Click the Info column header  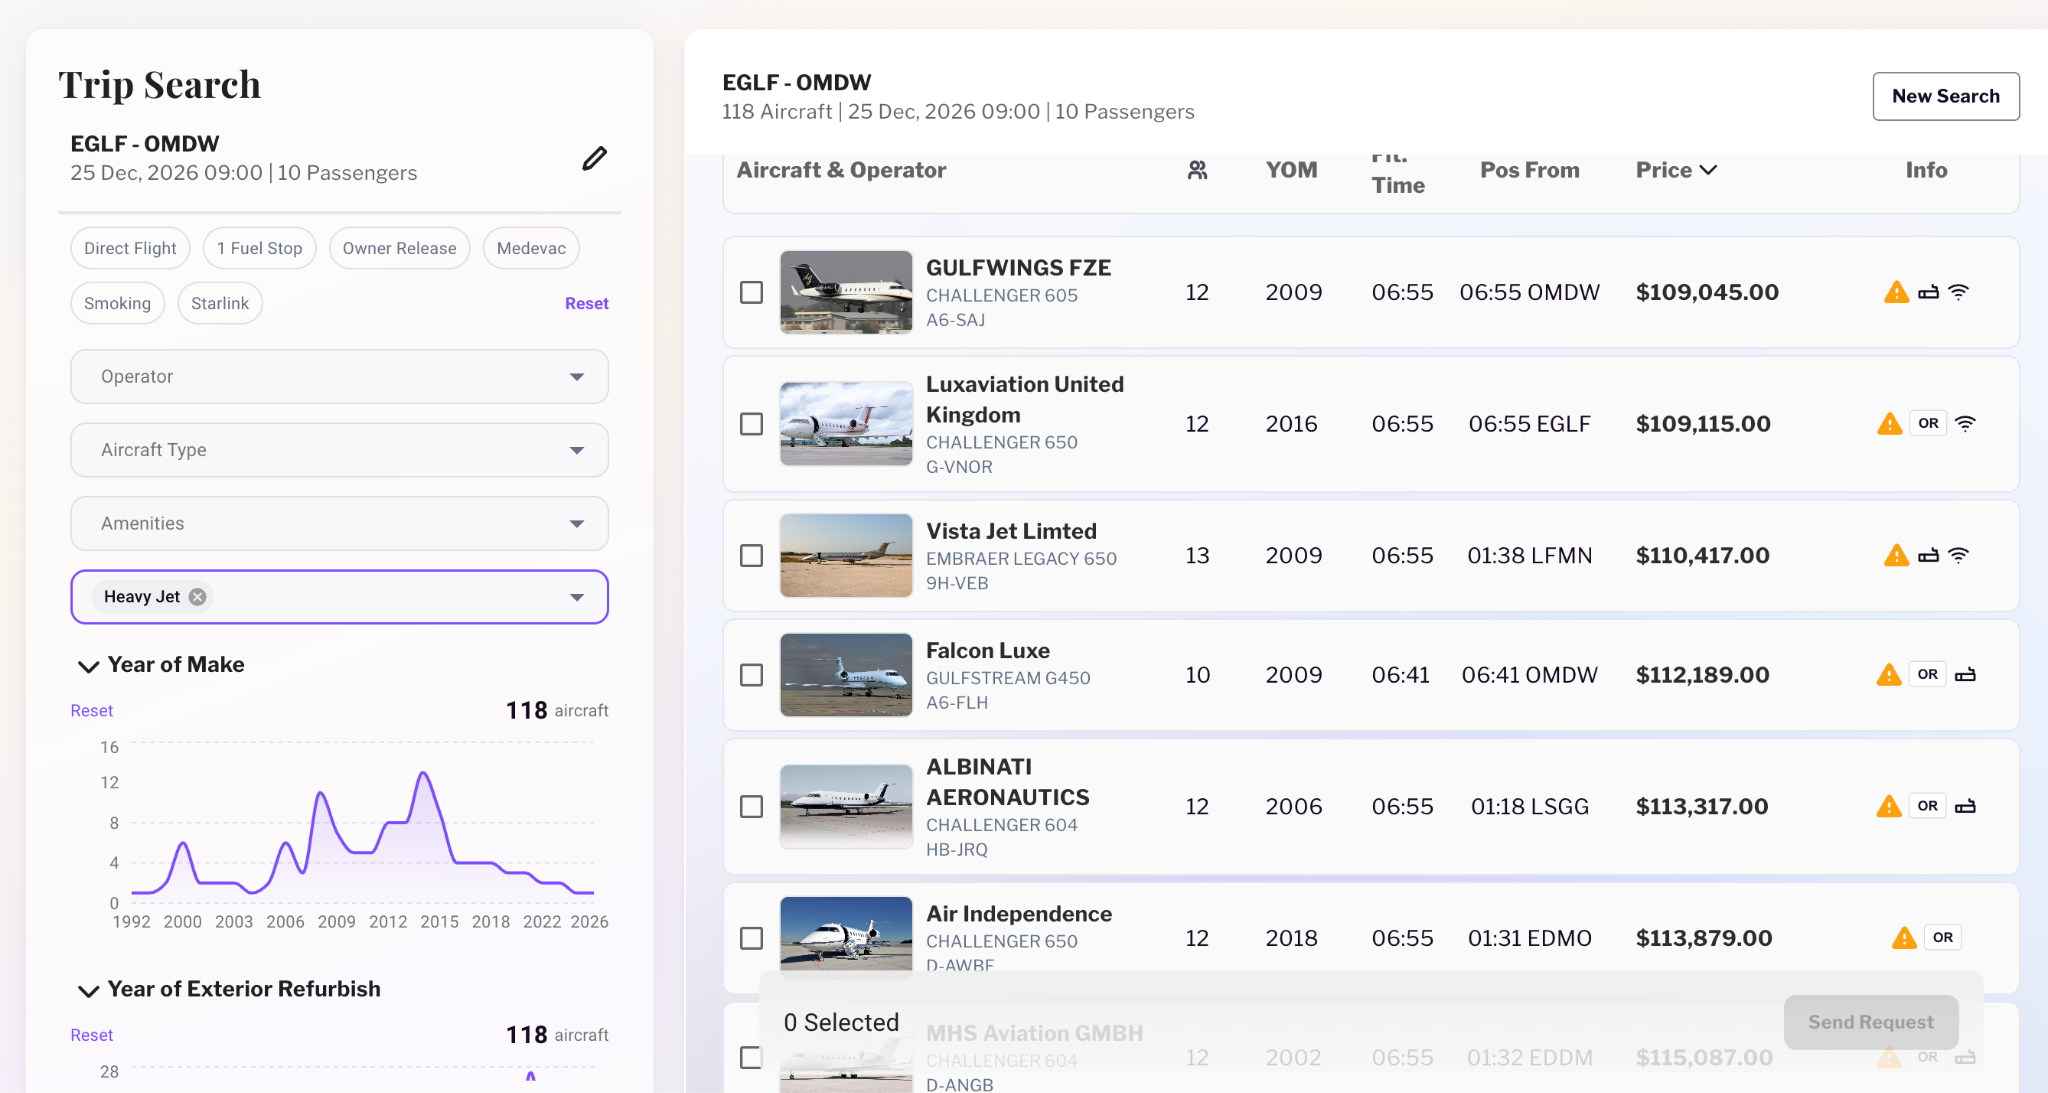pyautogui.click(x=1926, y=170)
